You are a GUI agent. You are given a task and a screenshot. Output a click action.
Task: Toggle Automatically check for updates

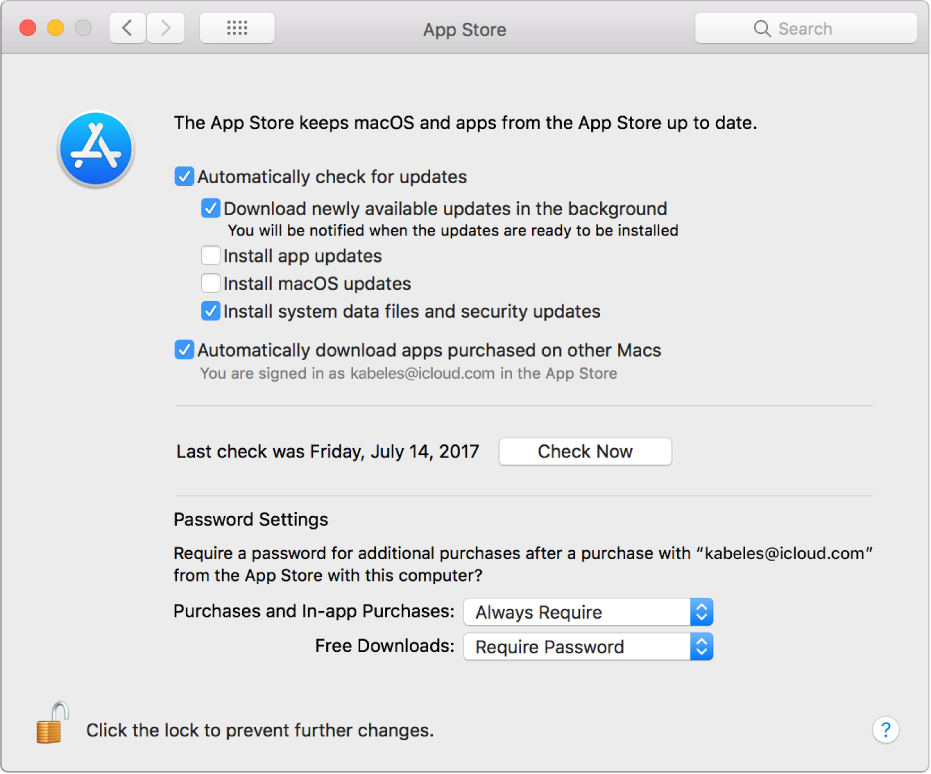tap(184, 177)
